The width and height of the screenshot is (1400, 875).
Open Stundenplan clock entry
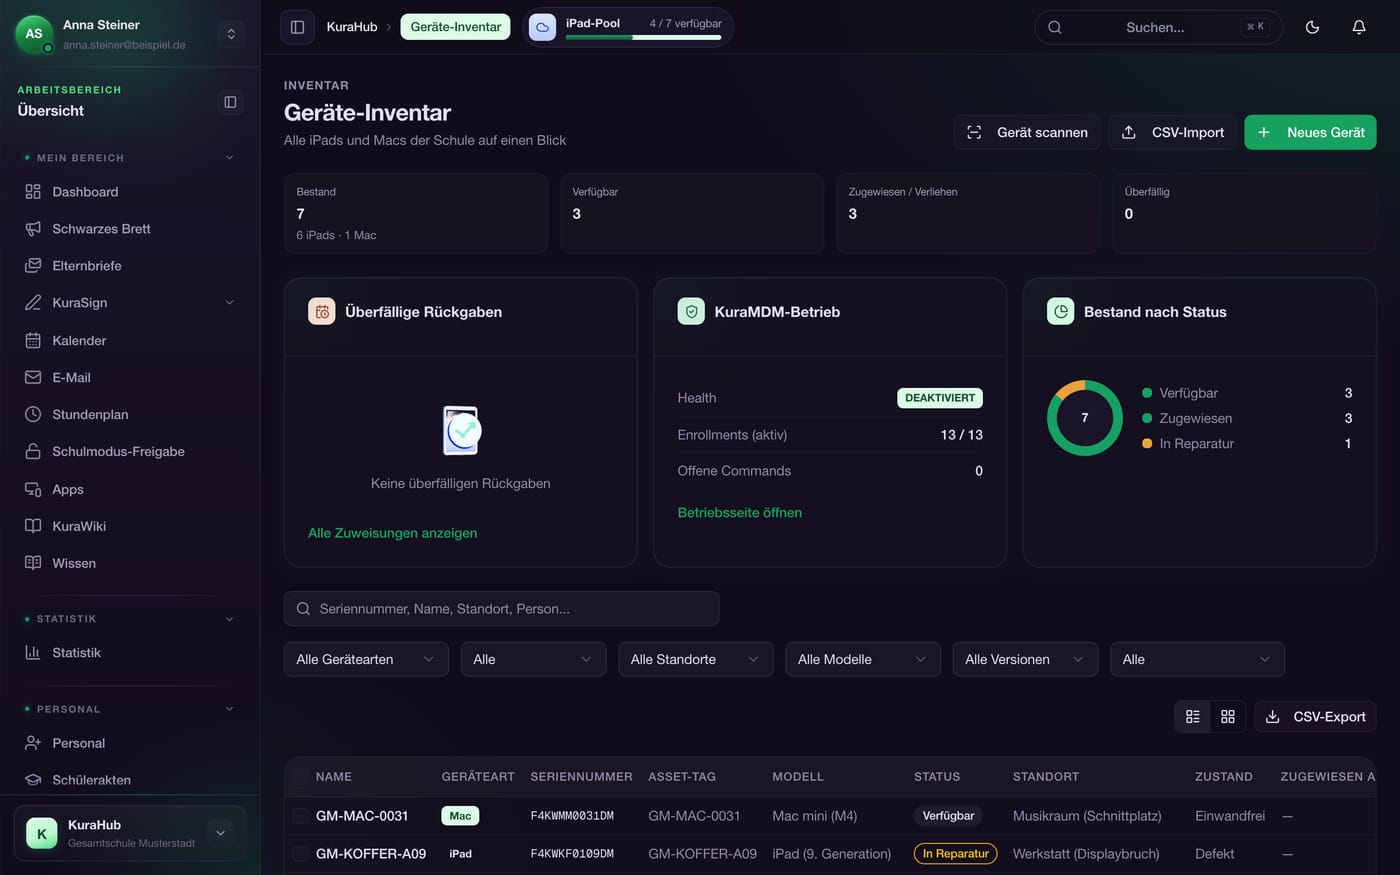[x=130, y=415]
